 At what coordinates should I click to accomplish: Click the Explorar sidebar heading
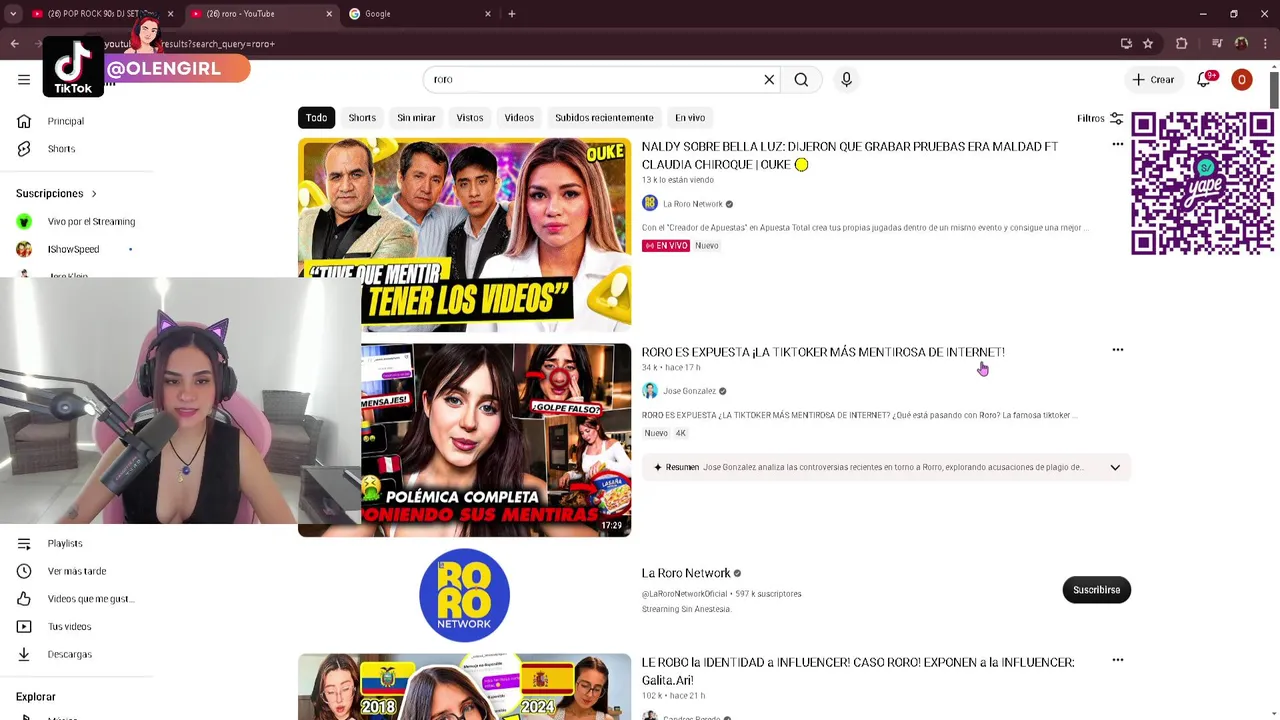36,697
